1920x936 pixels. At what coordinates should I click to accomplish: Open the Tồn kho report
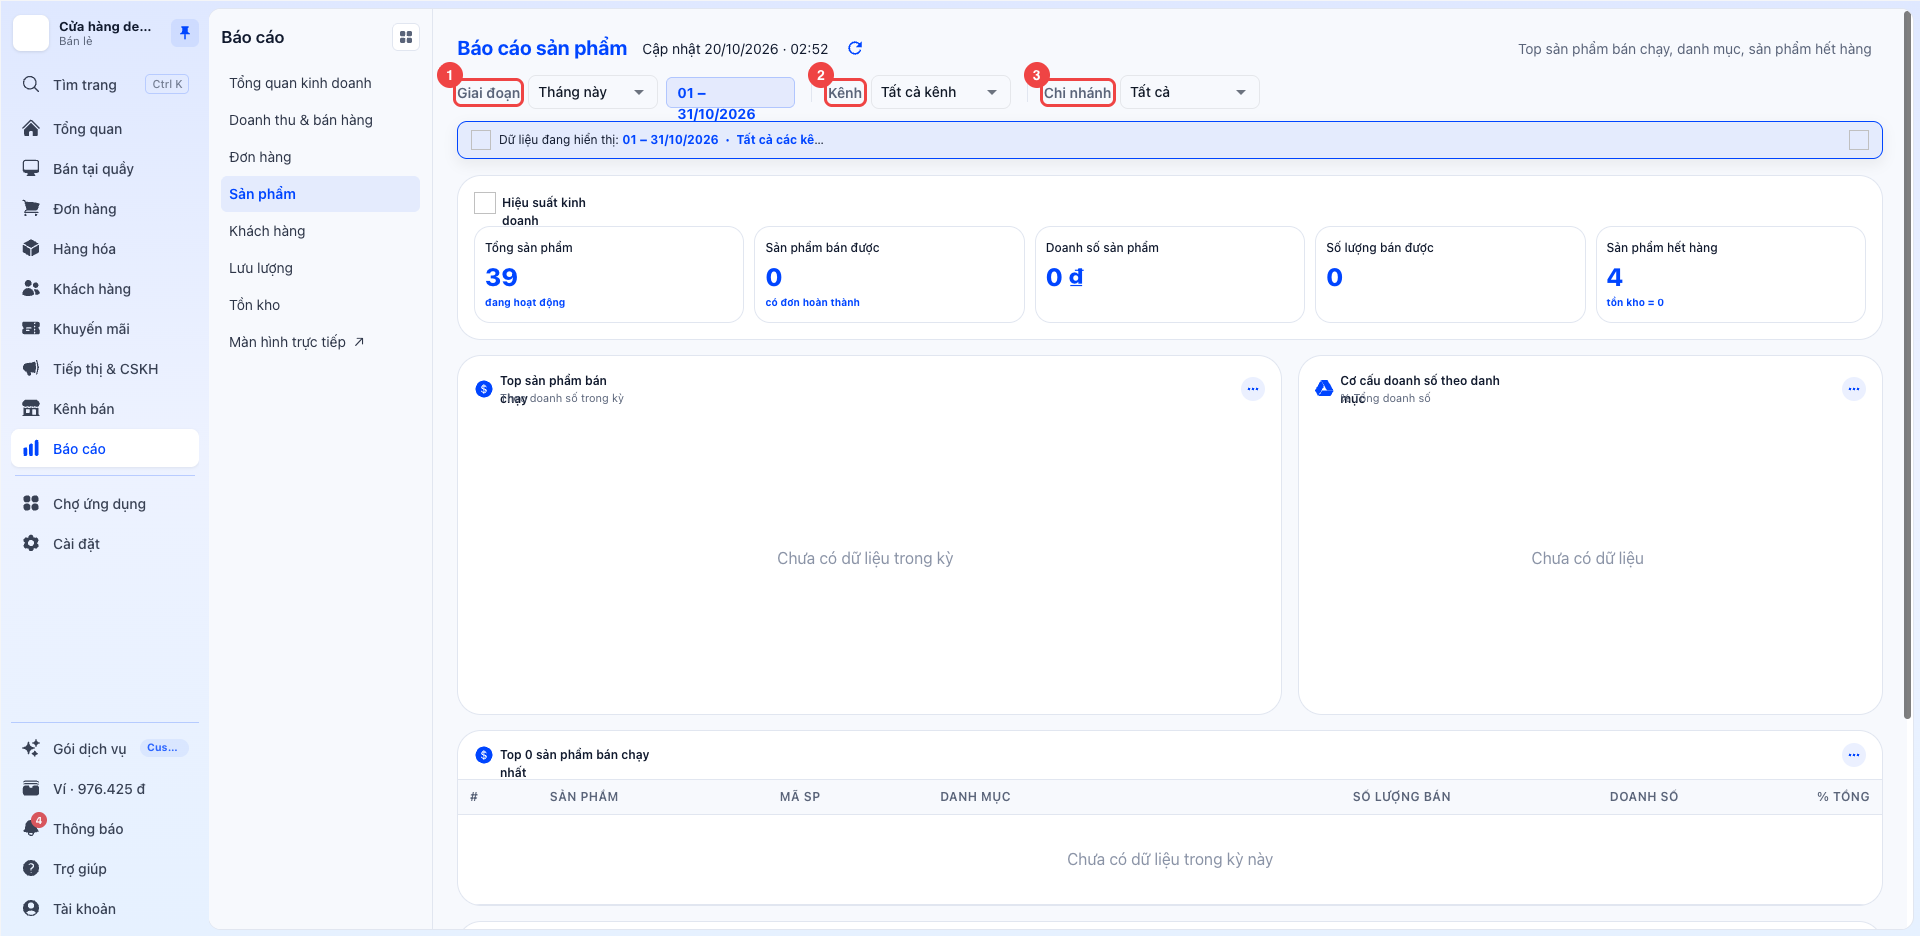(x=320, y=305)
